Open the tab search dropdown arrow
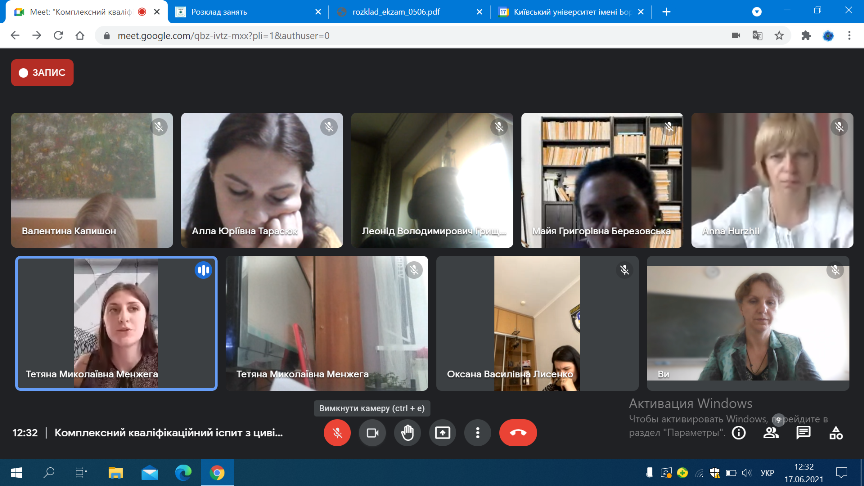The height and width of the screenshot is (486, 864). (x=756, y=12)
